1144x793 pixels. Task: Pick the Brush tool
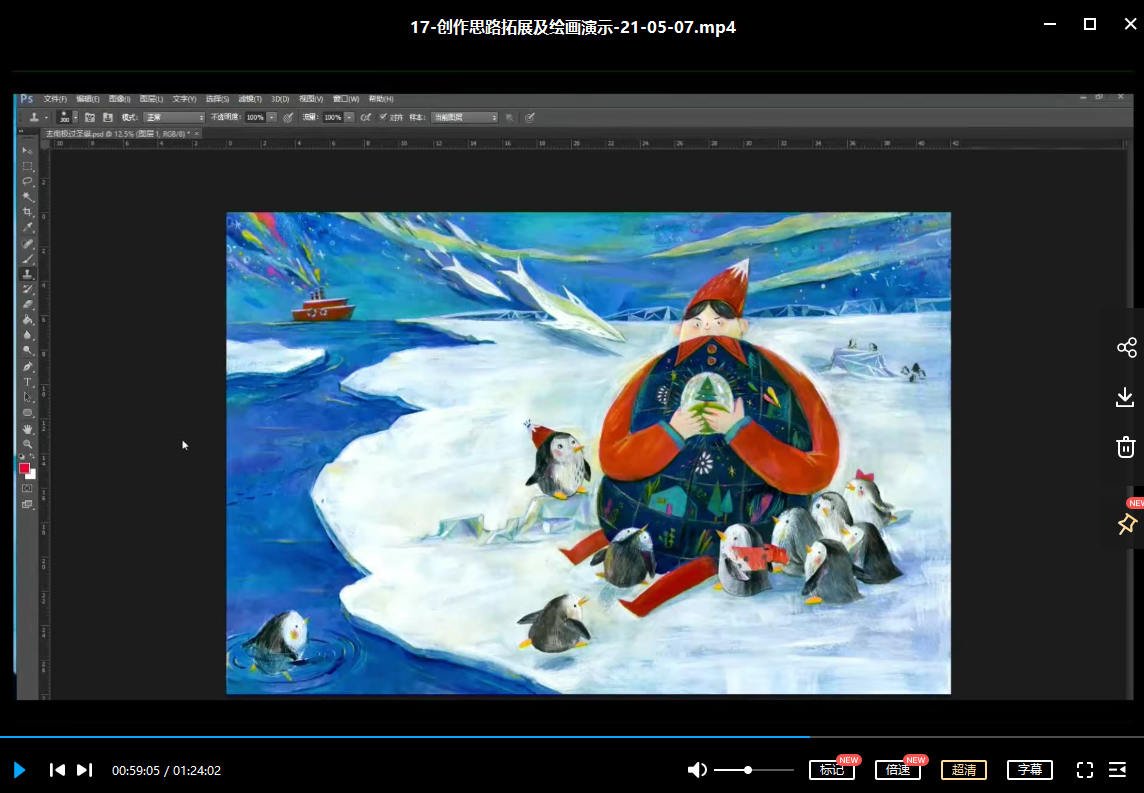(28, 256)
